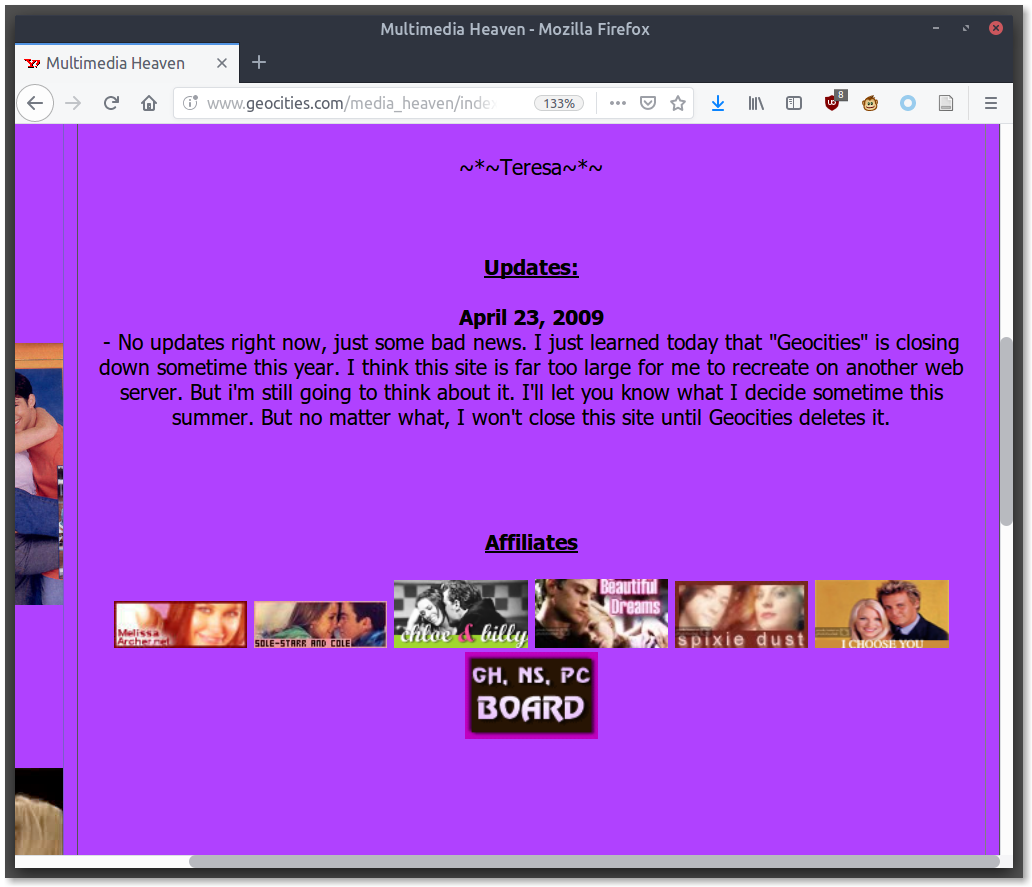Click the GH, NS, PC Board banner
Image resolution: width=1032 pixels, height=887 pixels.
pyautogui.click(x=531, y=696)
